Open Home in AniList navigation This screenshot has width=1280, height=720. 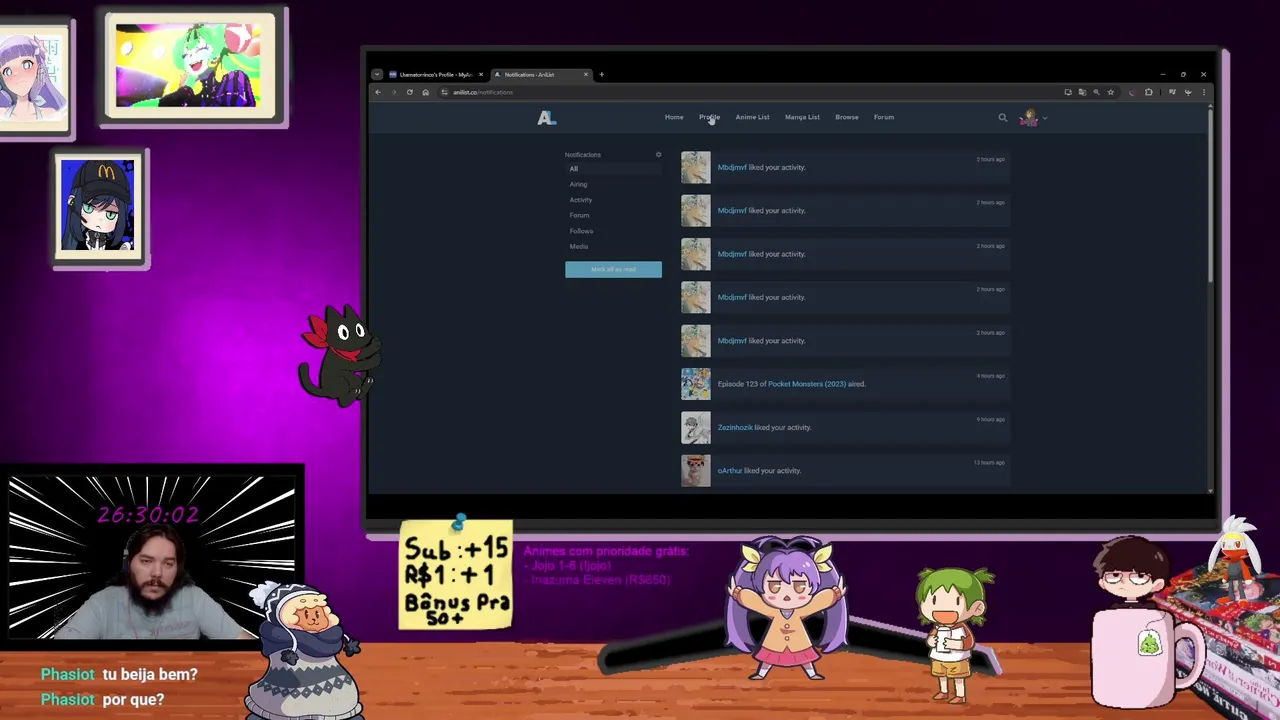coord(674,117)
